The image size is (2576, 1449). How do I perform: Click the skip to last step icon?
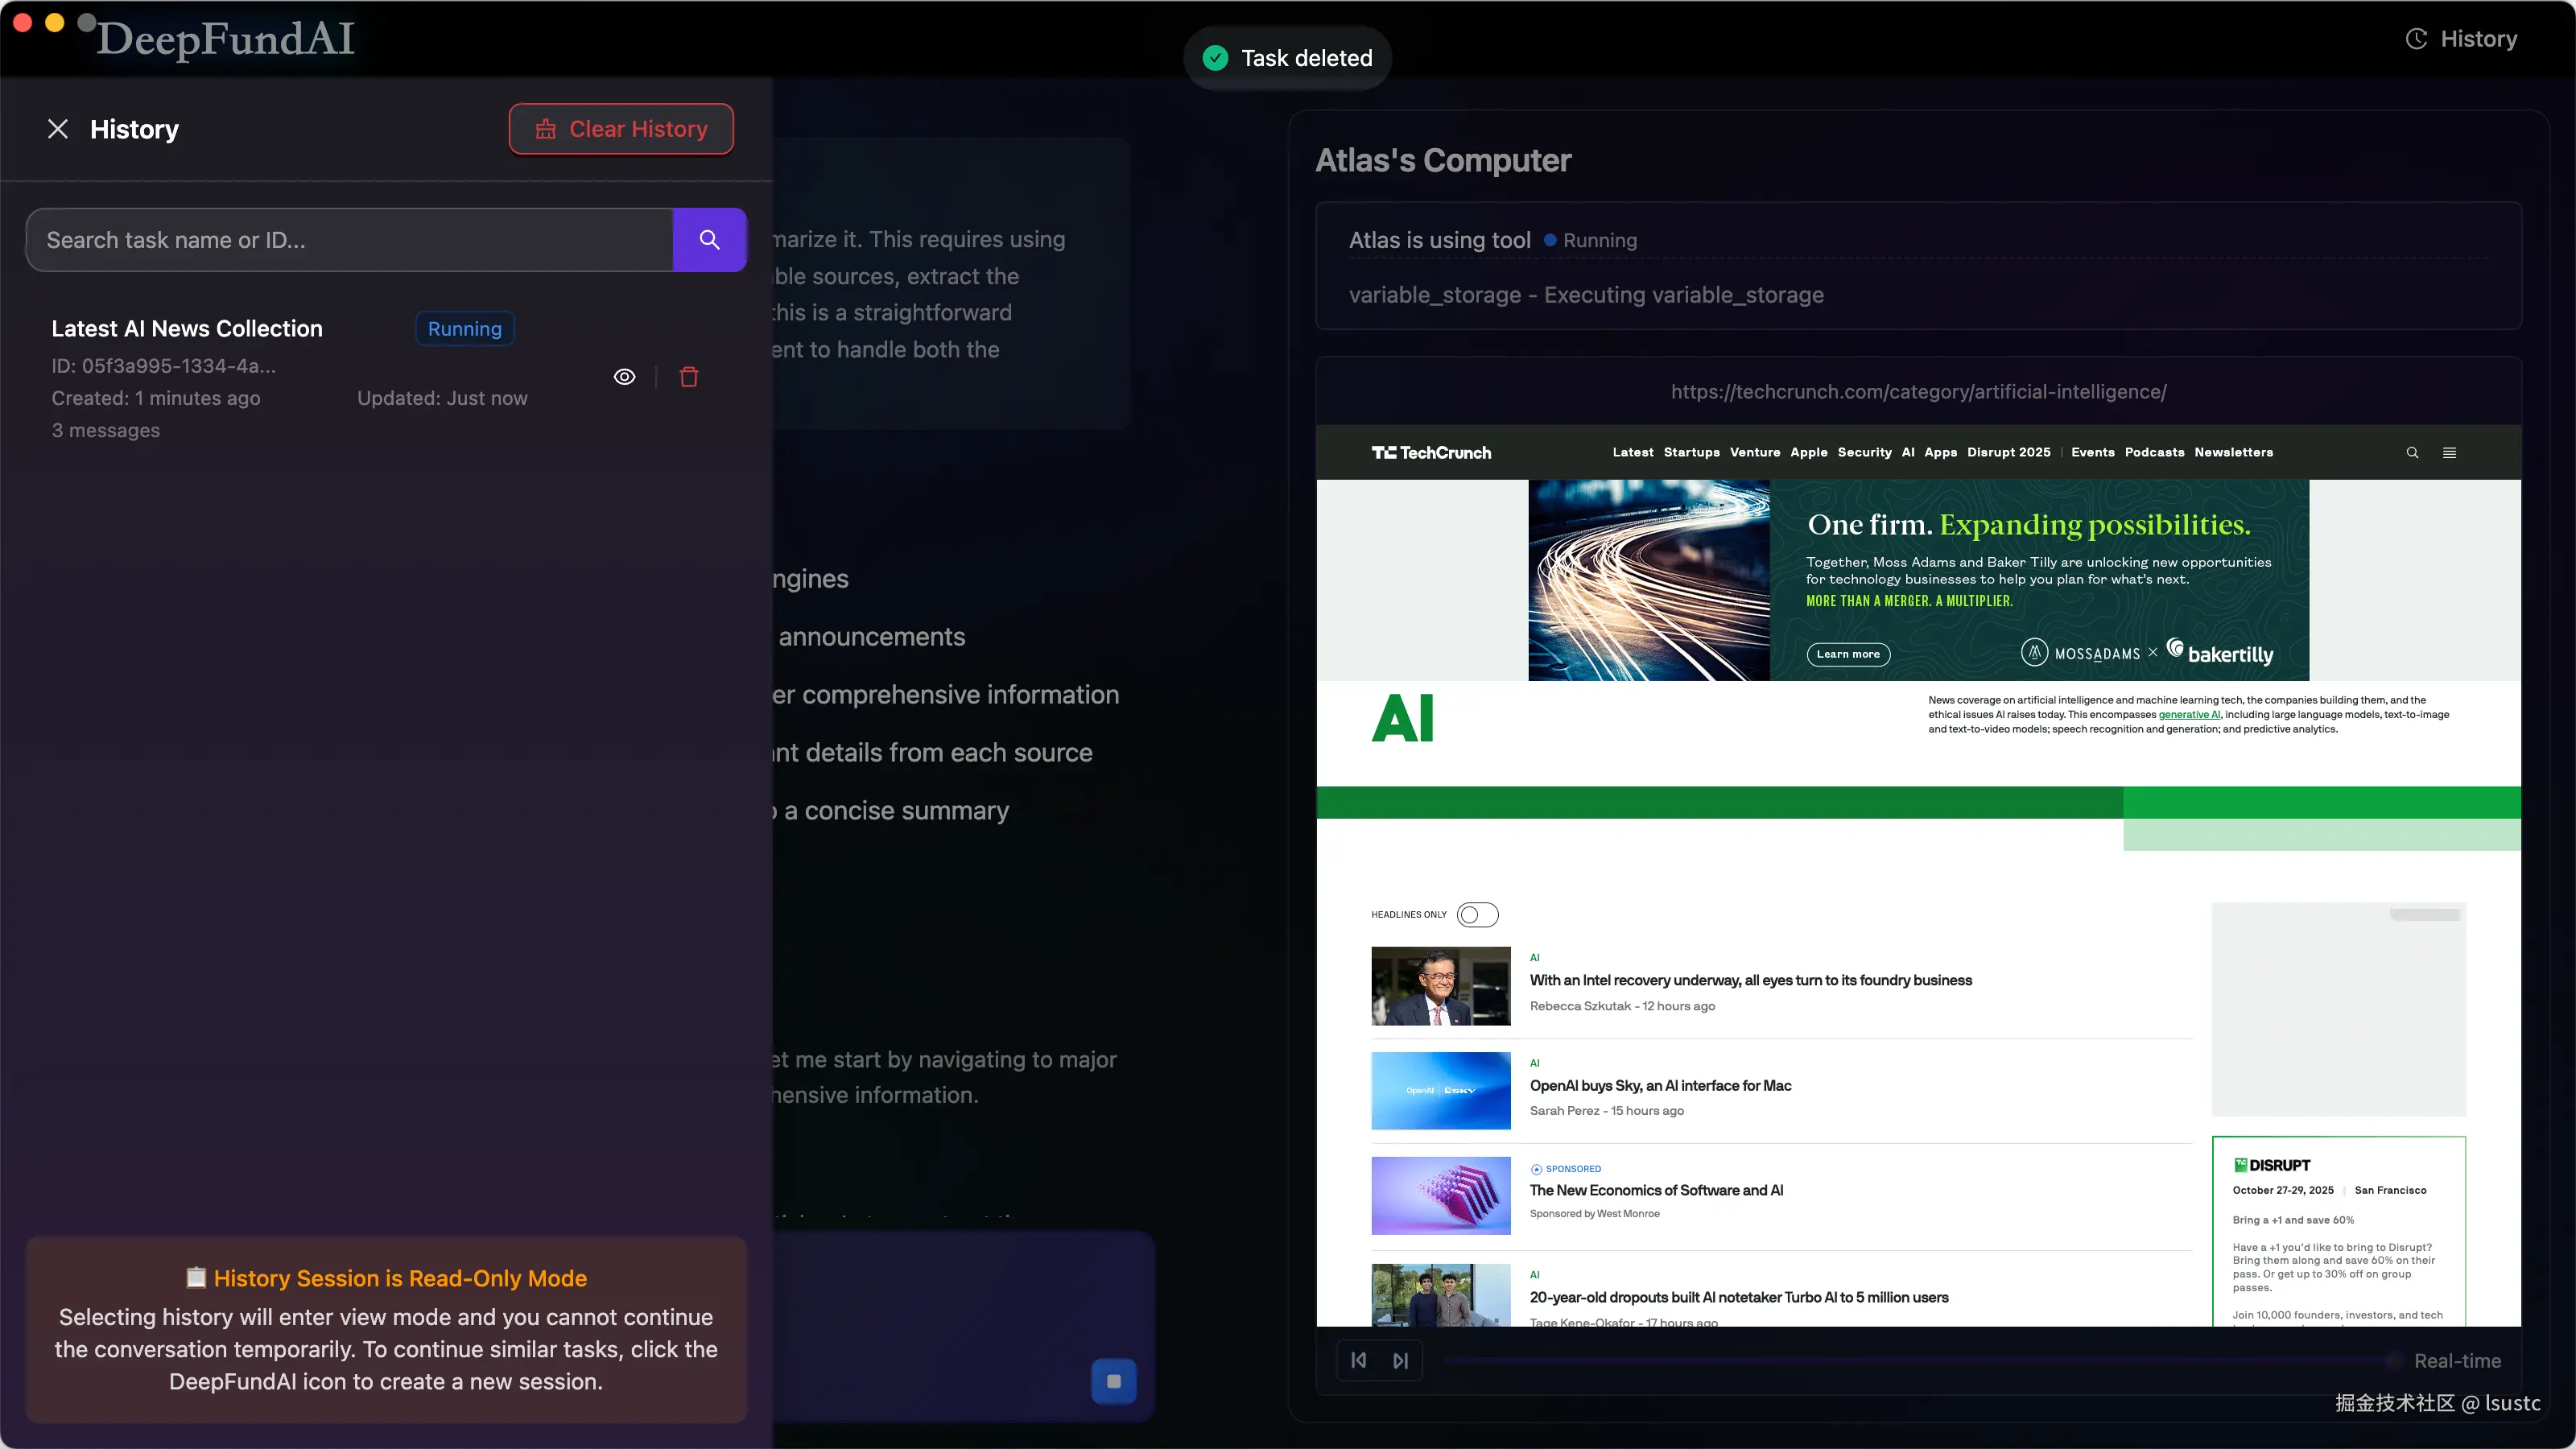click(1401, 1360)
